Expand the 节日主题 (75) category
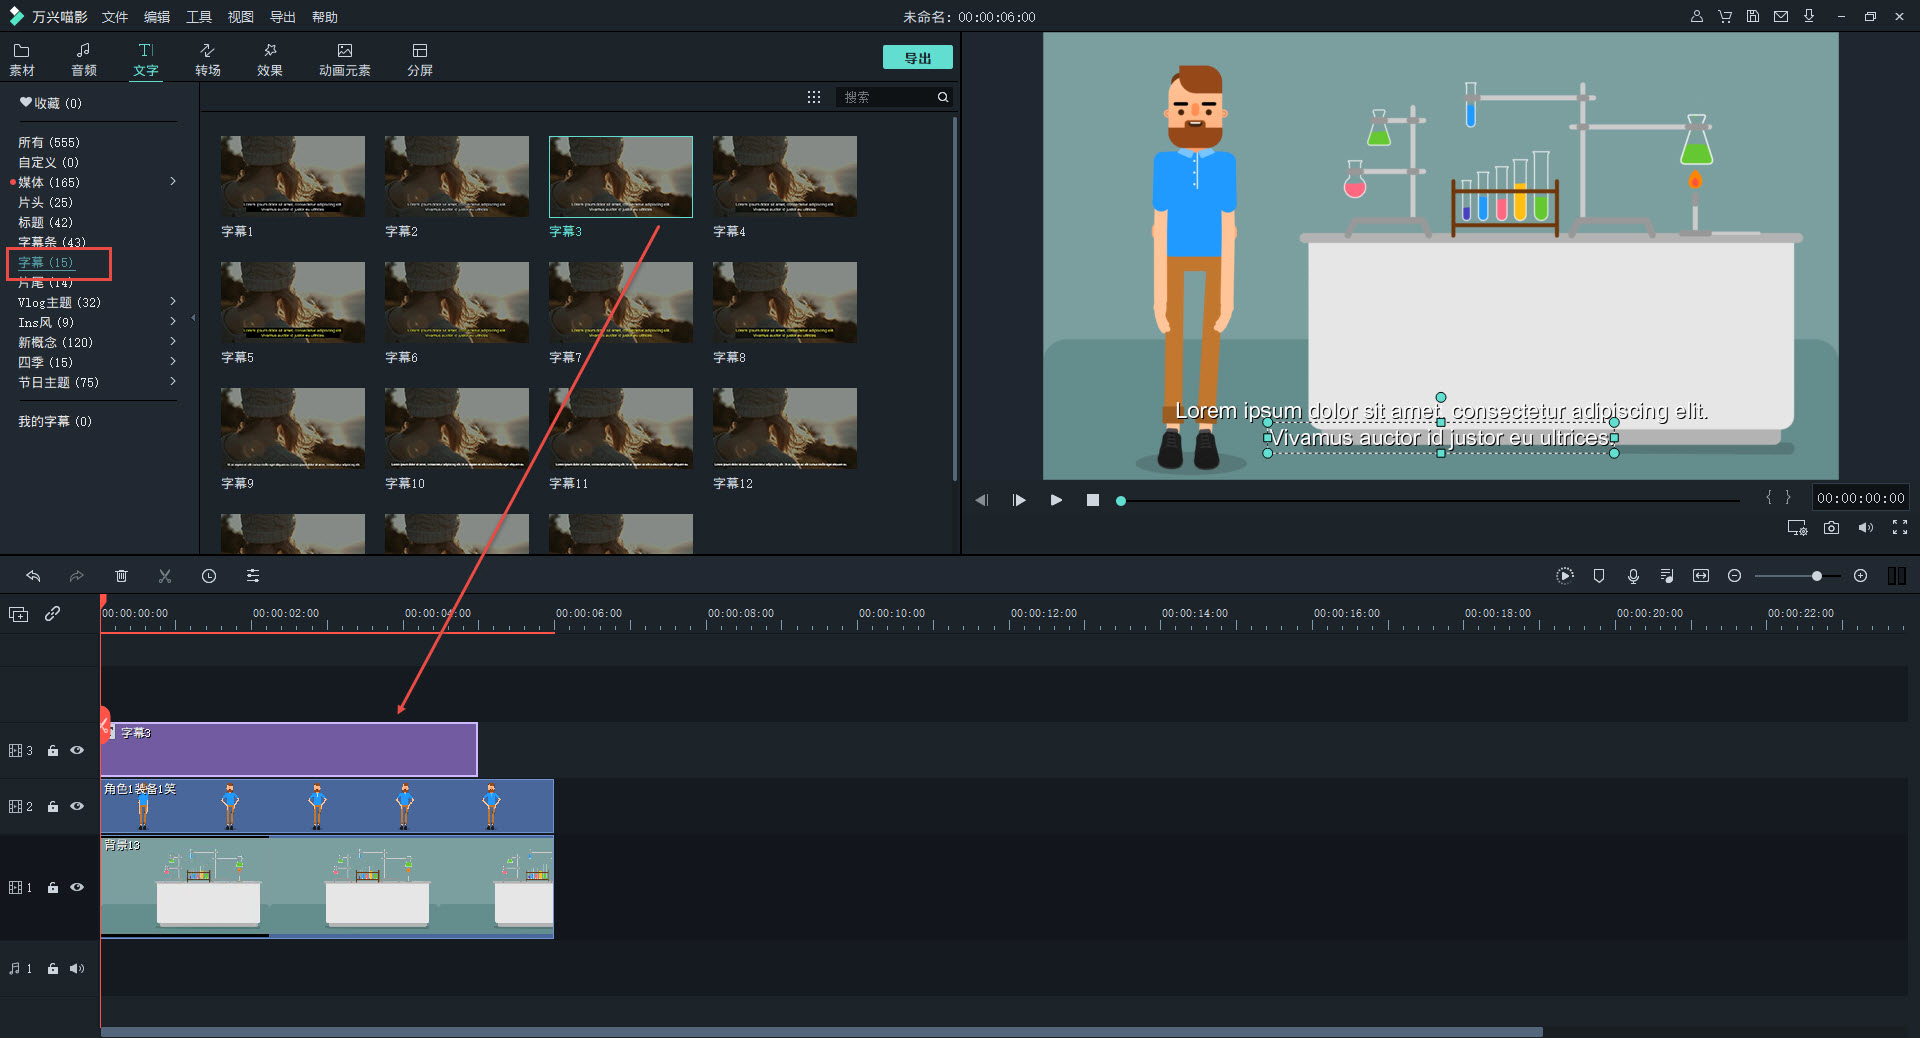The height and width of the screenshot is (1038, 1920). tap(173, 382)
